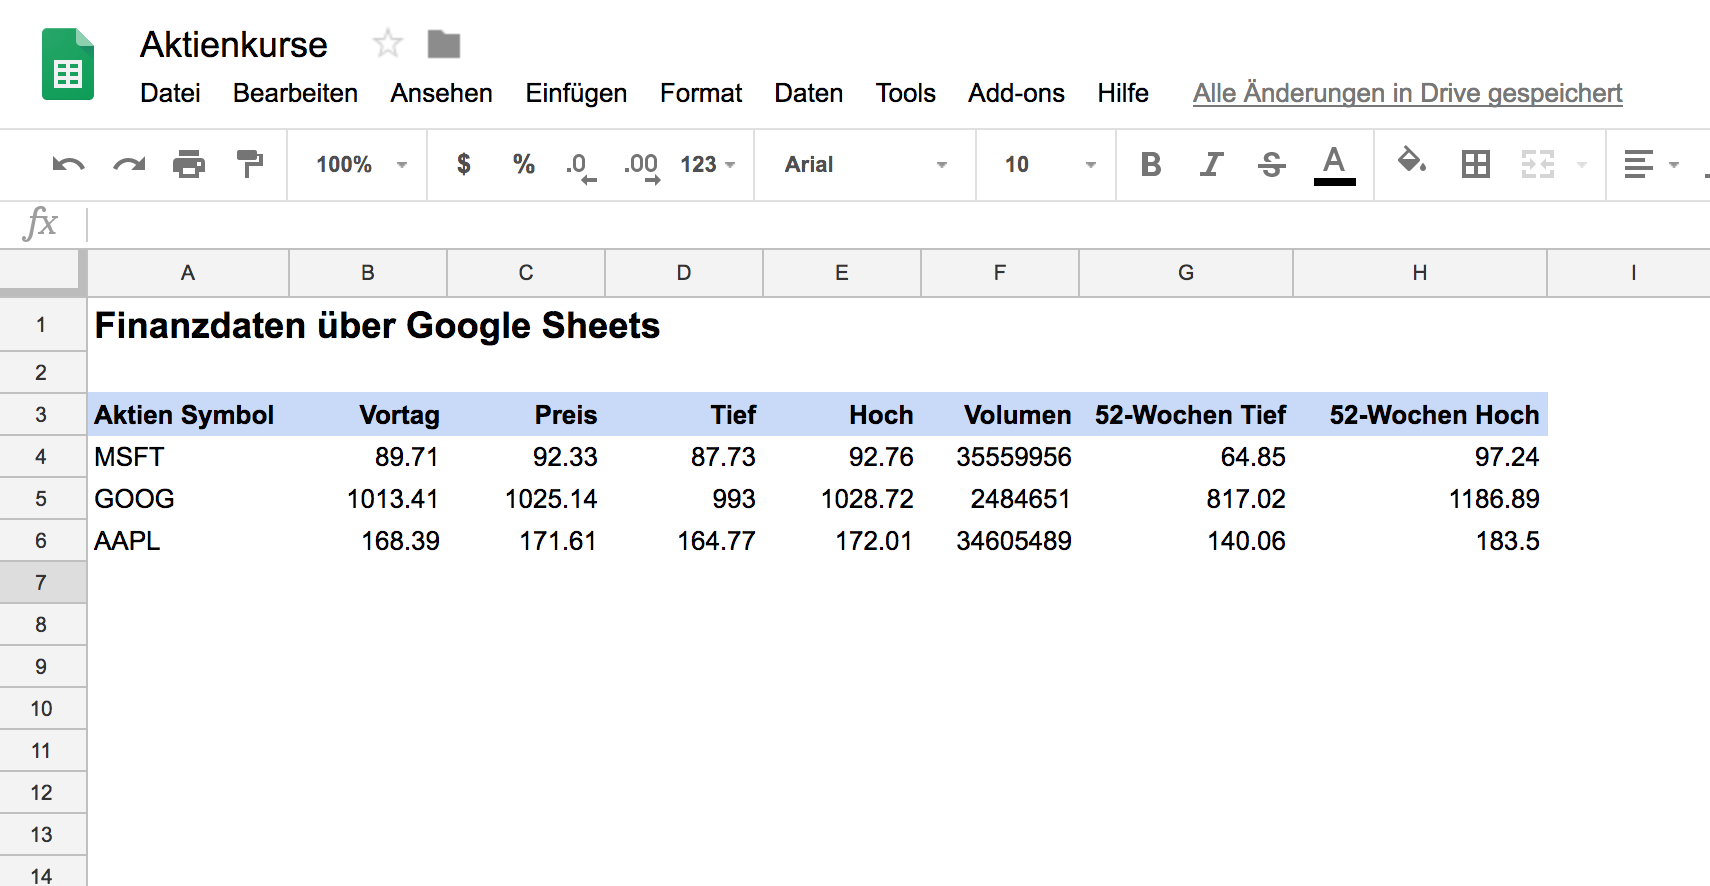Move document with the folder icon

click(x=444, y=44)
